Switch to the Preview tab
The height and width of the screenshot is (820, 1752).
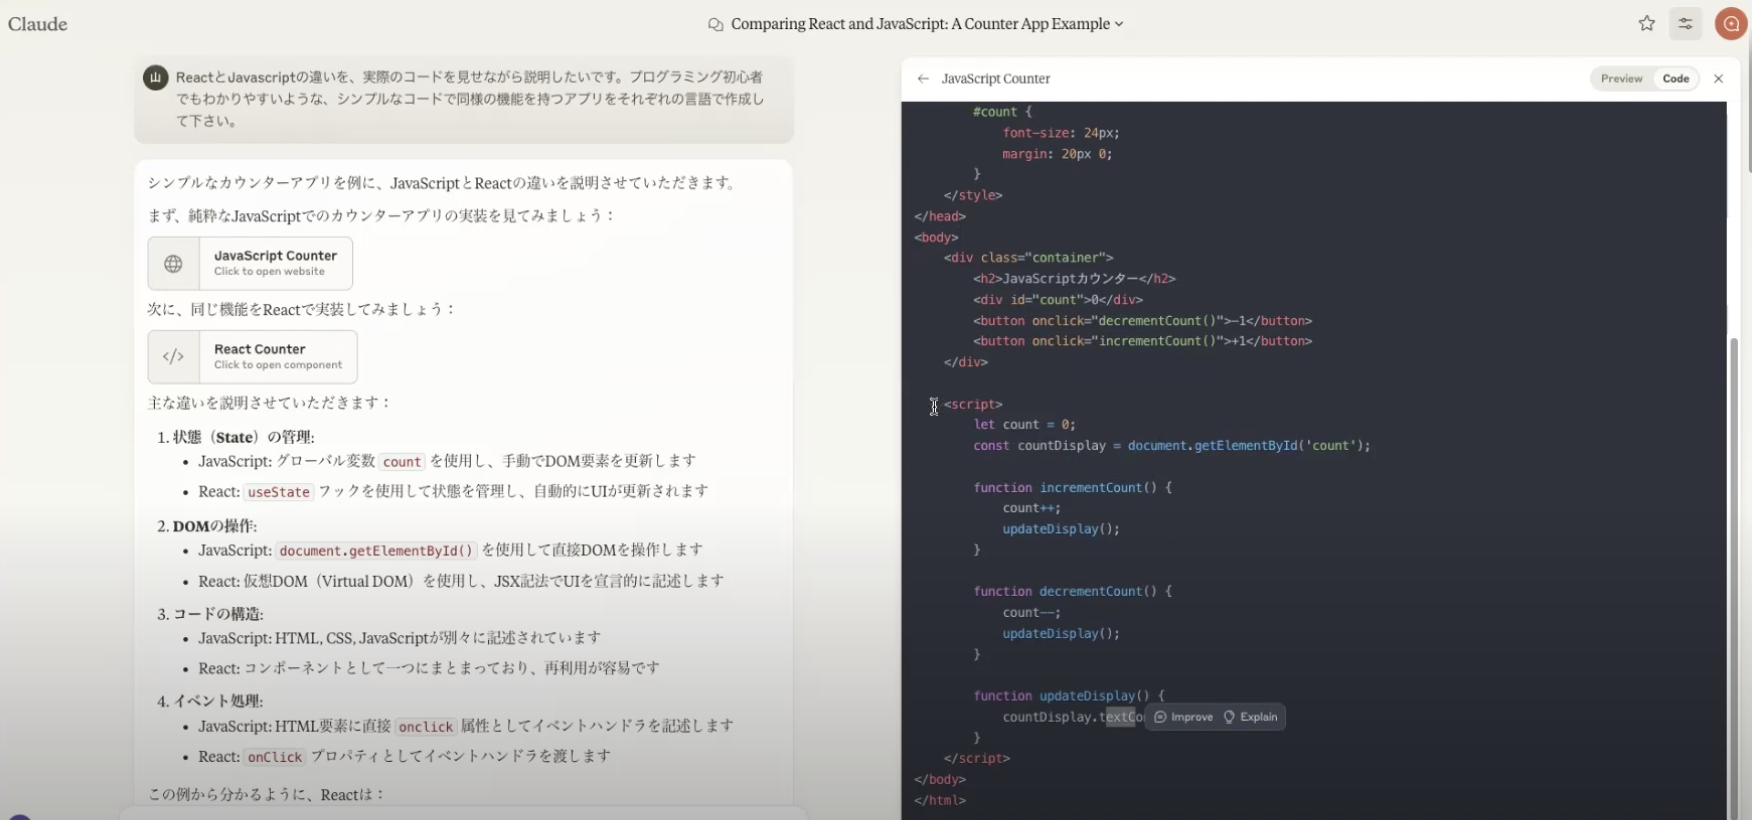1621,78
